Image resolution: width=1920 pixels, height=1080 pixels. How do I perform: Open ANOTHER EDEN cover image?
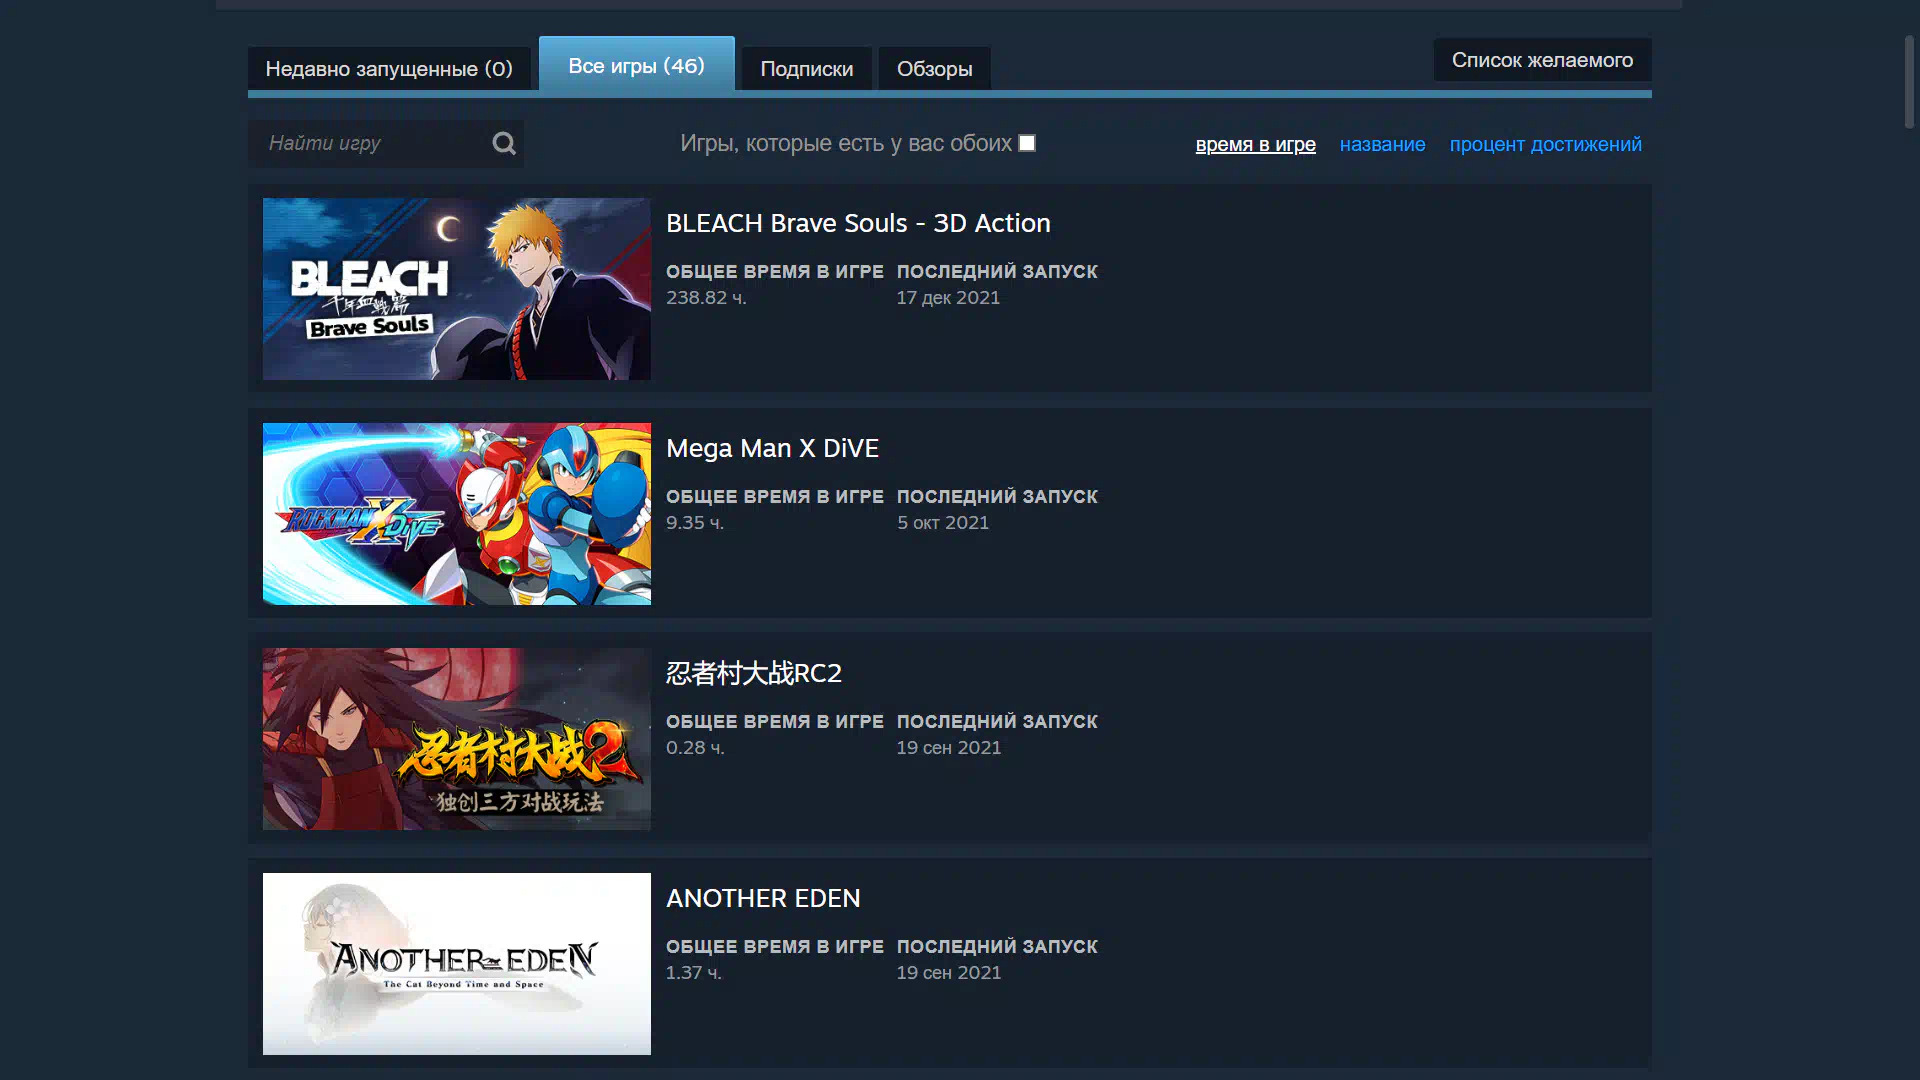tap(457, 964)
